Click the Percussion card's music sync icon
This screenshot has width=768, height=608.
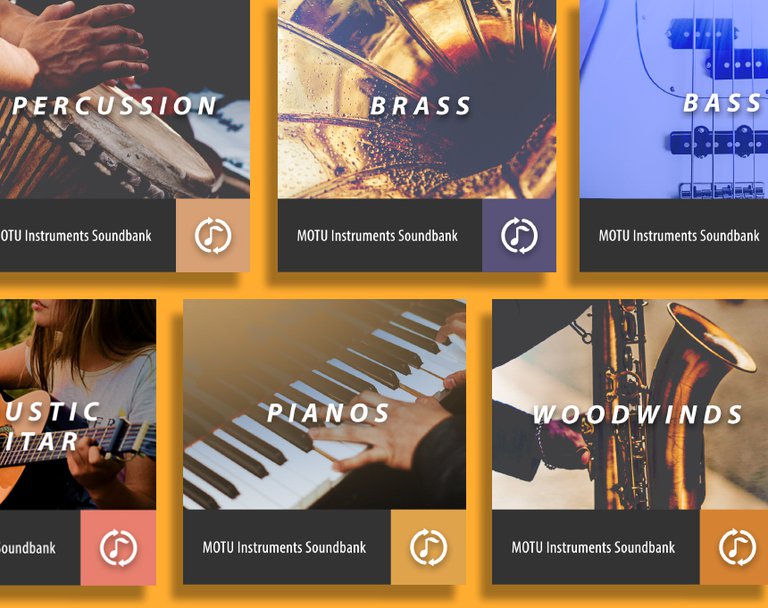(x=213, y=236)
